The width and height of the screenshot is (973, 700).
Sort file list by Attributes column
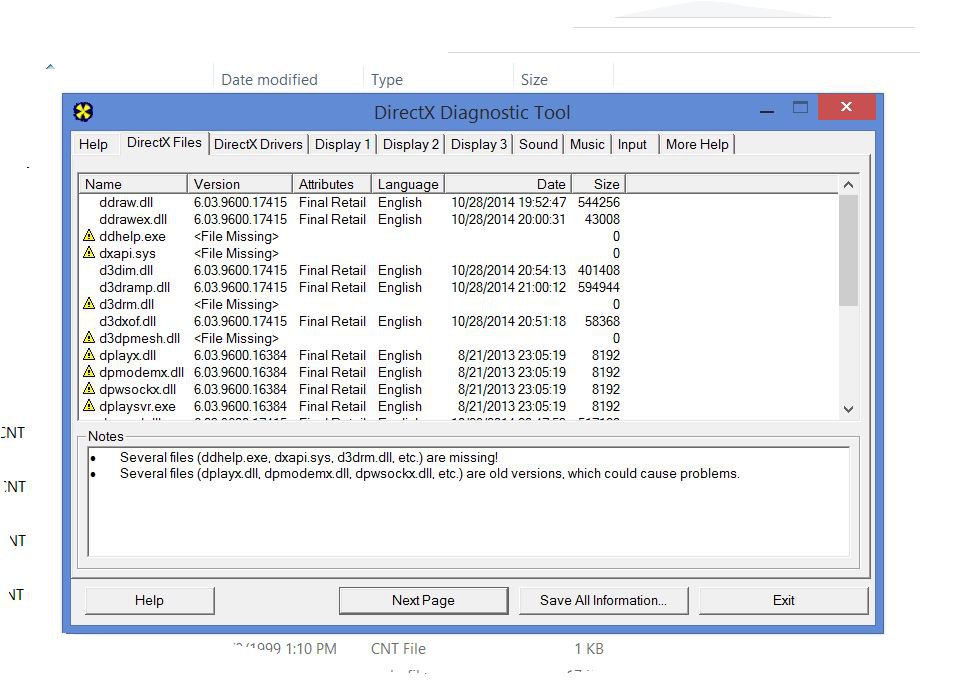(331, 184)
